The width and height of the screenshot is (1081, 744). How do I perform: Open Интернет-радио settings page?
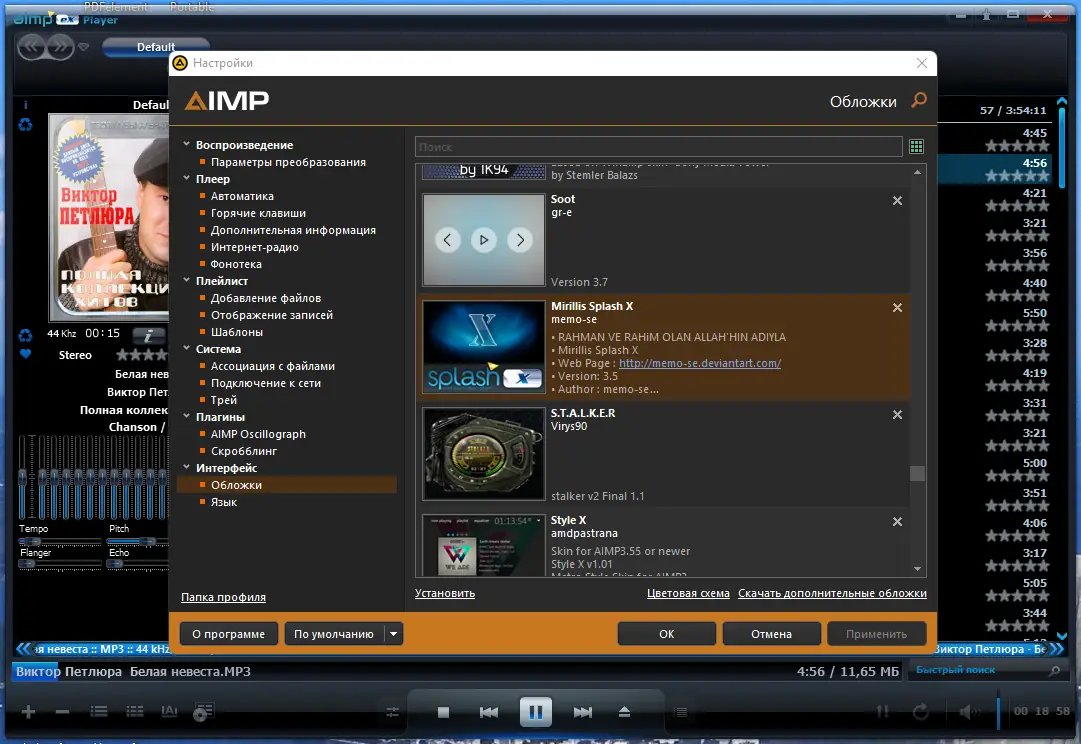[x=254, y=247]
